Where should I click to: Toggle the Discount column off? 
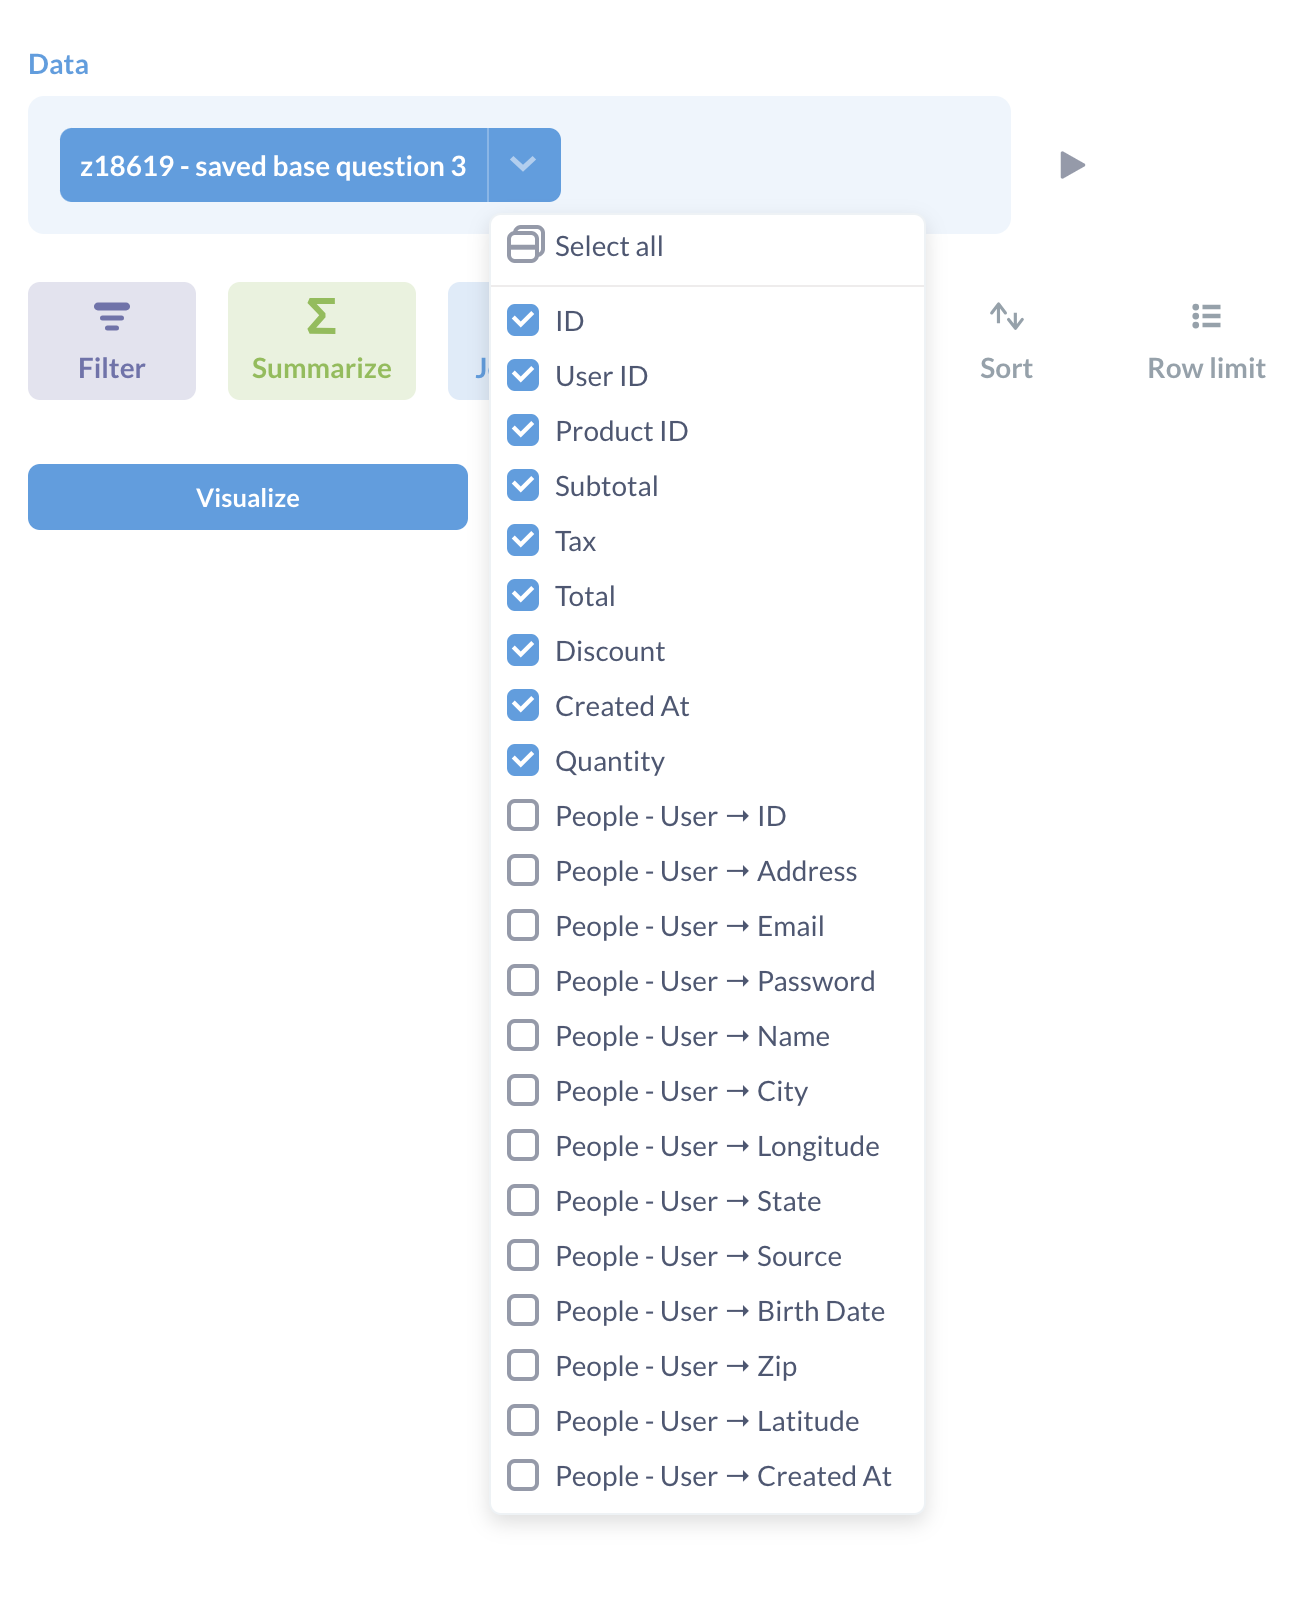pos(523,650)
